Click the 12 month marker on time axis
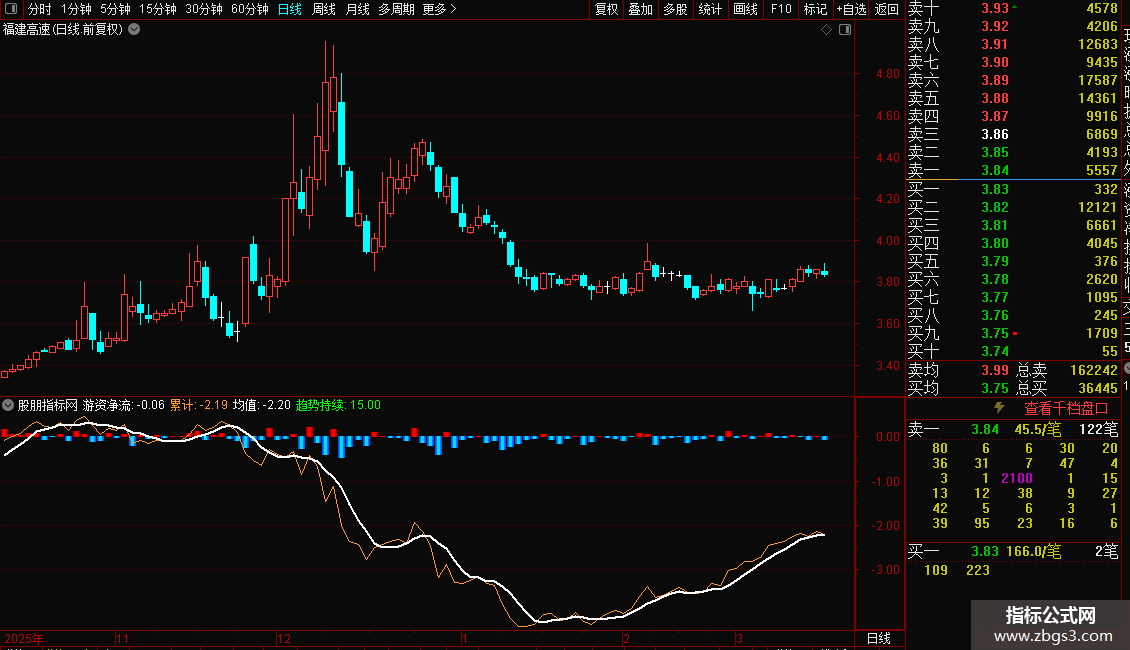1130x650 pixels. click(x=284, y=638)
